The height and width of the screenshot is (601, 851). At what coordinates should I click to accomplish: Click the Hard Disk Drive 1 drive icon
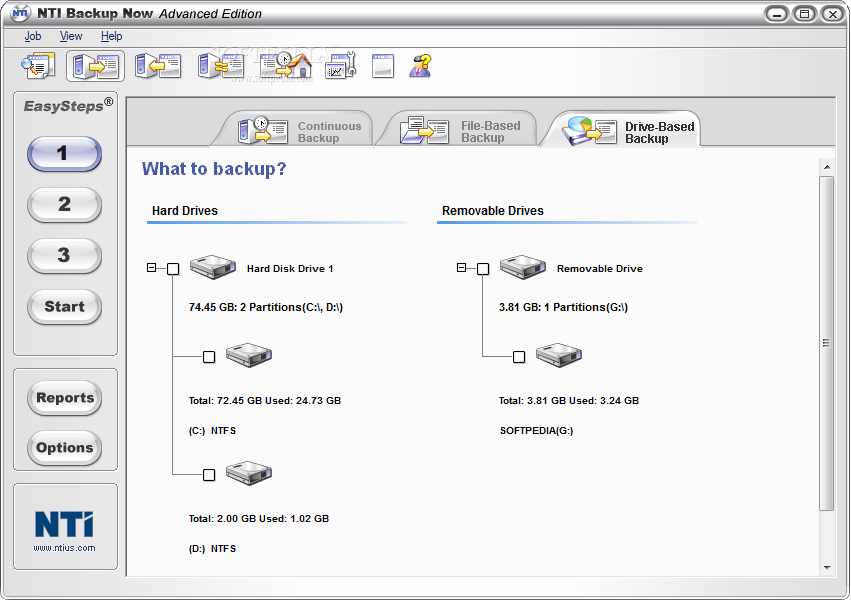point(213,267)
